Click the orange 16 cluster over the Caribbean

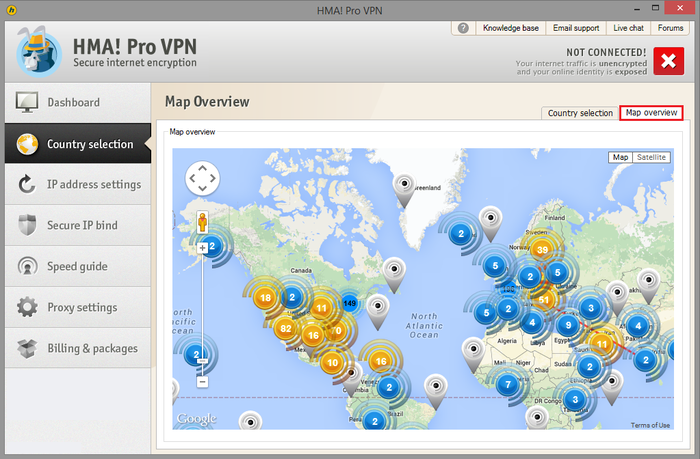click(381, 361)
